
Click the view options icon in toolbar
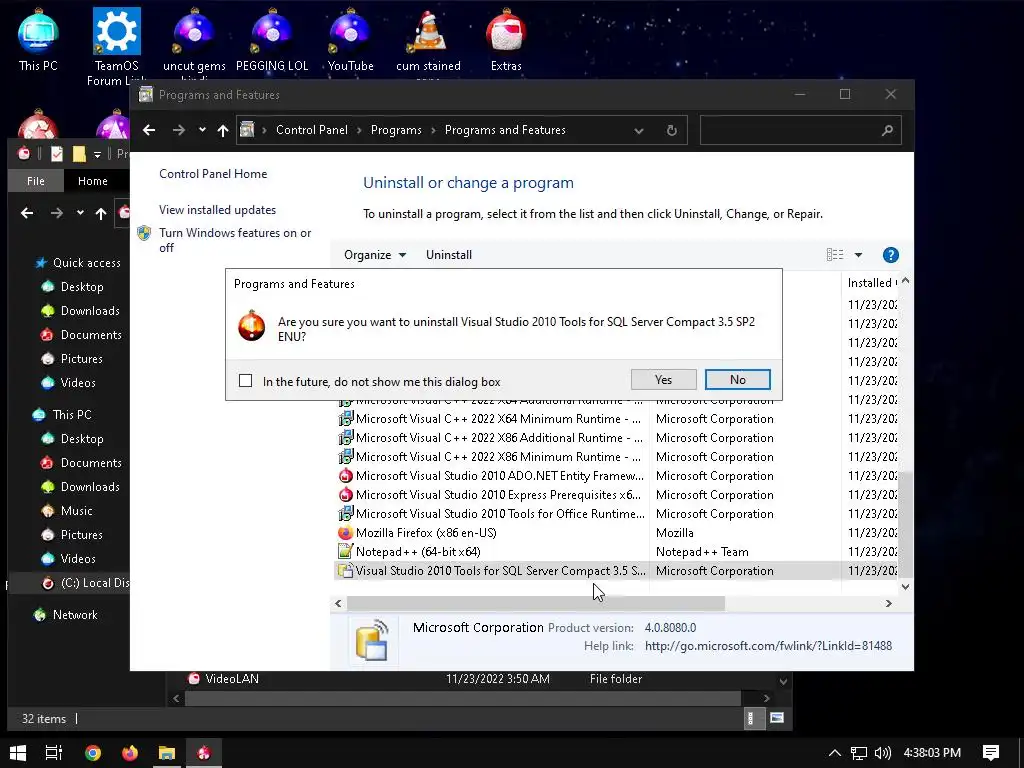pos(835,255)
